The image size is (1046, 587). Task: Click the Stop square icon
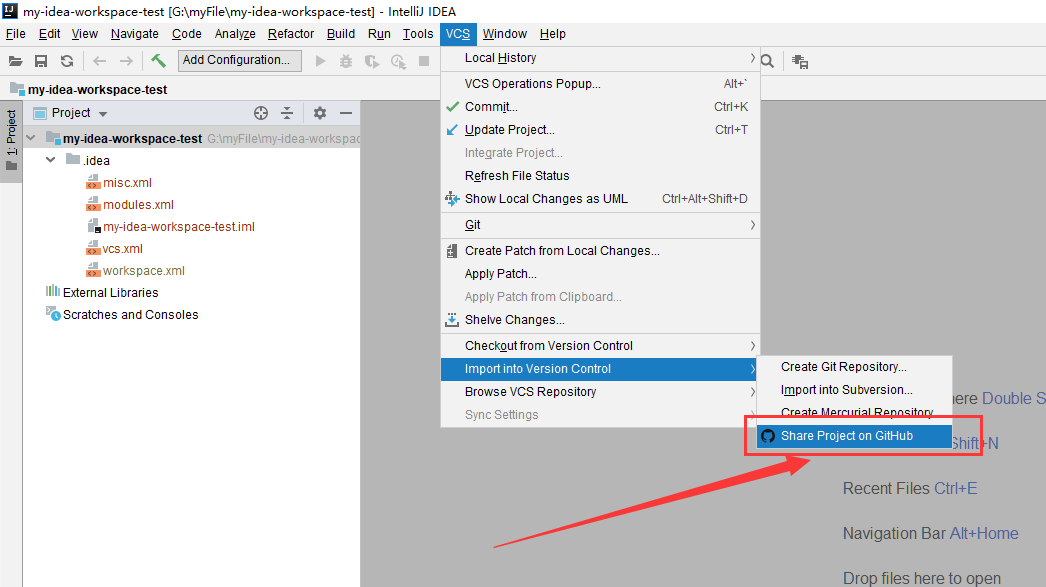(x=424, y=61)
